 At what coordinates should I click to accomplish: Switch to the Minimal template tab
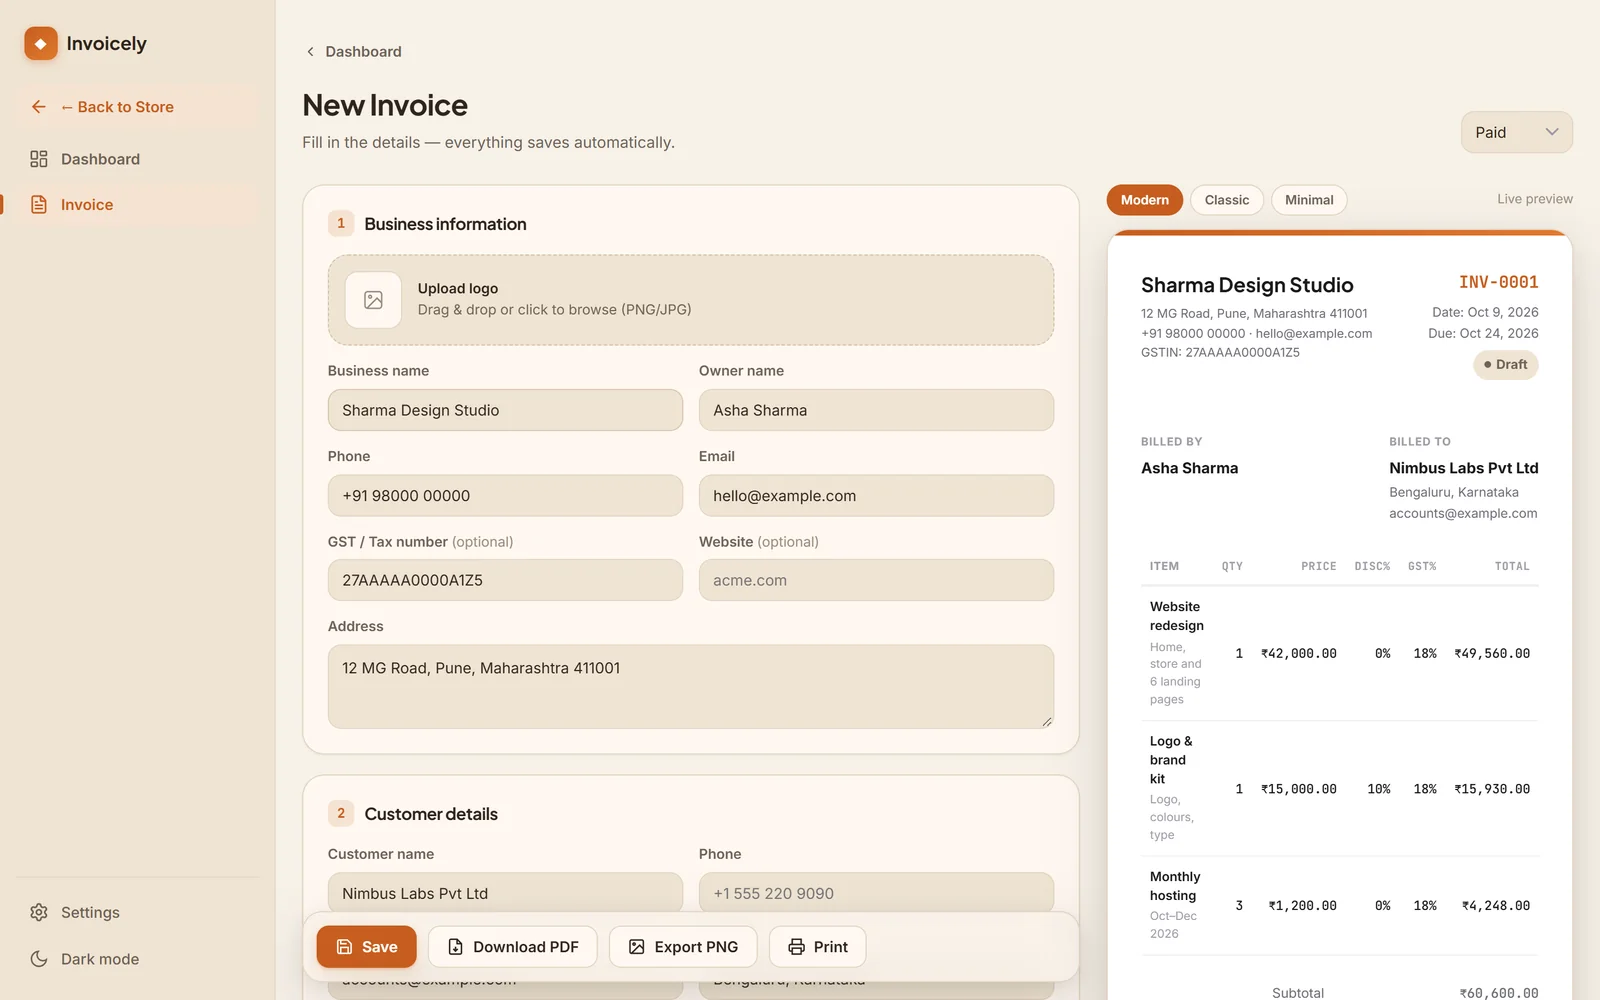1309,200
